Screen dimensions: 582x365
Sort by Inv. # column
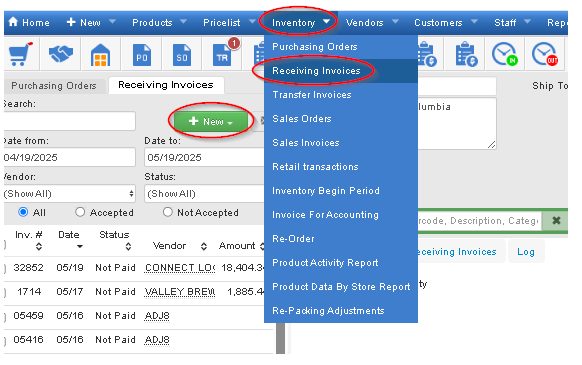(x=29, y=240)
